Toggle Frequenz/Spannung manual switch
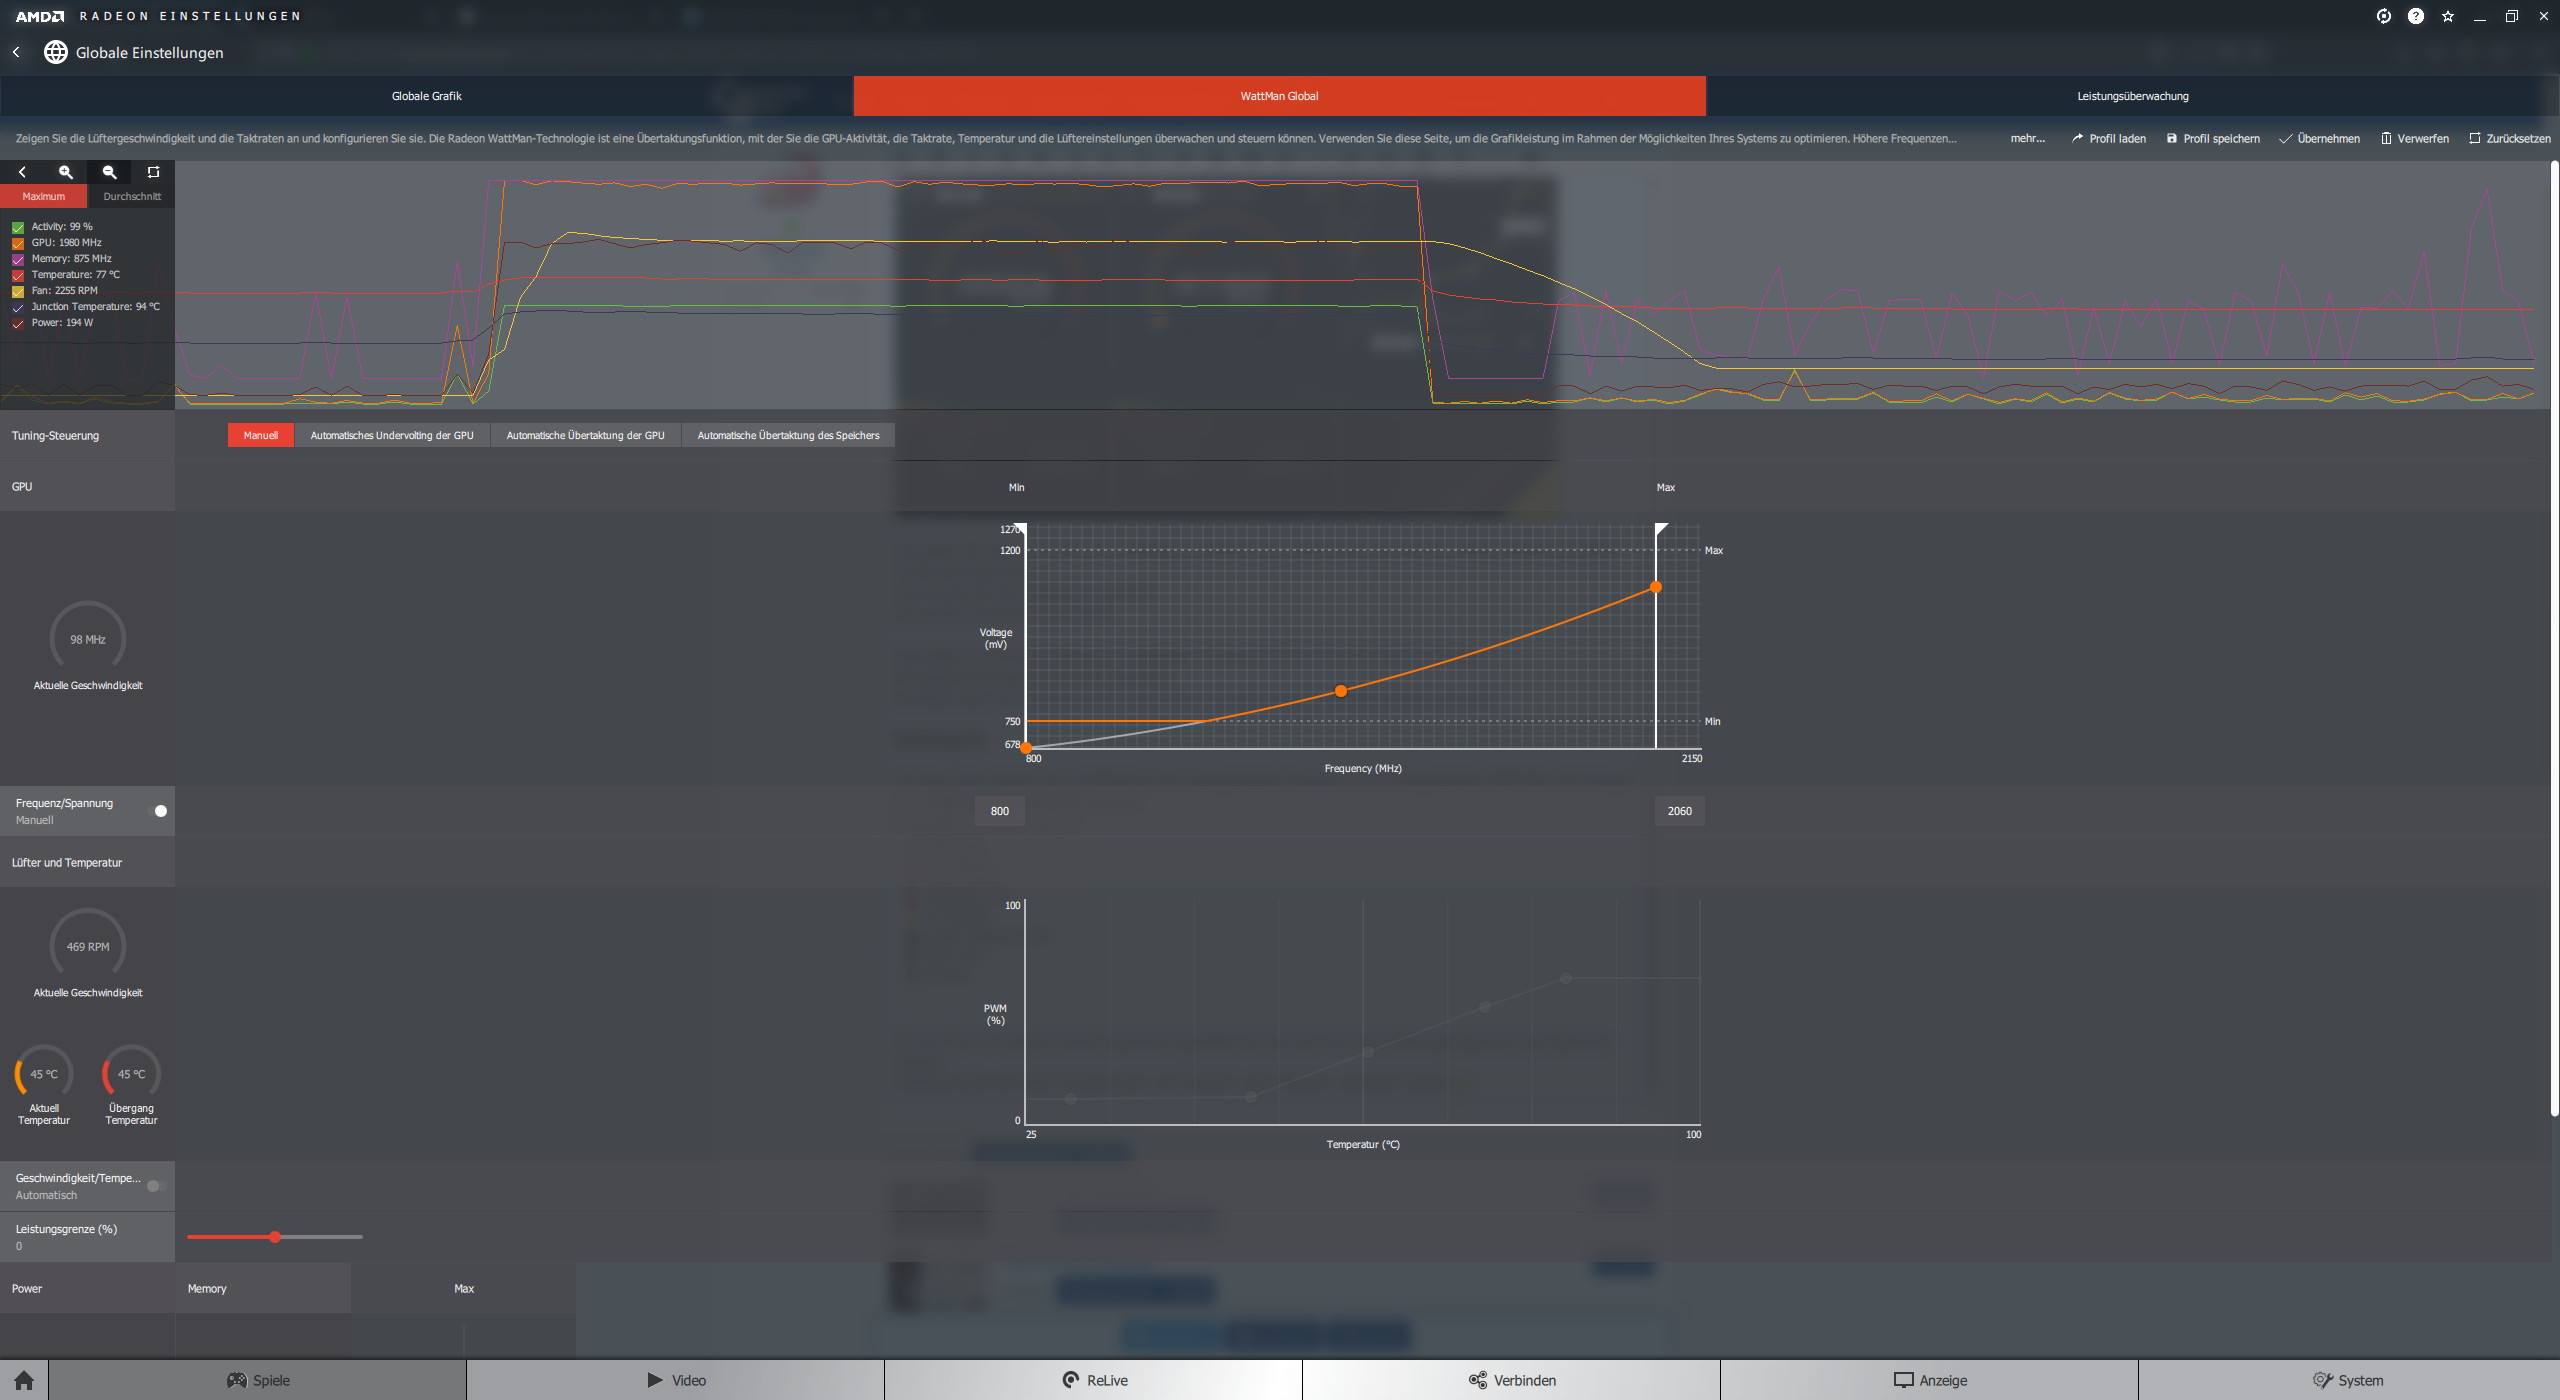This screenshot has width=2560, height=1400. (158, 811)
